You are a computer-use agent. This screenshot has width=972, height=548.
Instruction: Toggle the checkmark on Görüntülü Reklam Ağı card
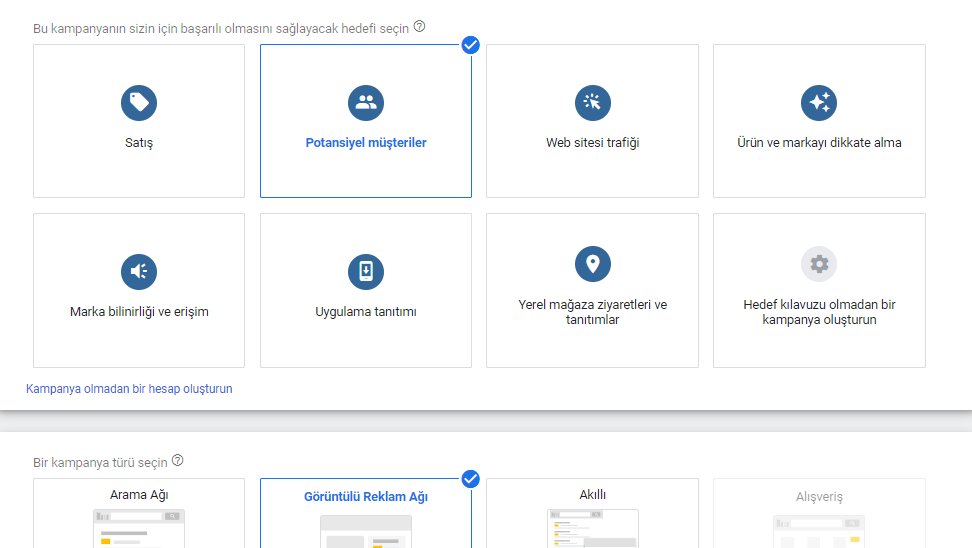pos(471,479)
